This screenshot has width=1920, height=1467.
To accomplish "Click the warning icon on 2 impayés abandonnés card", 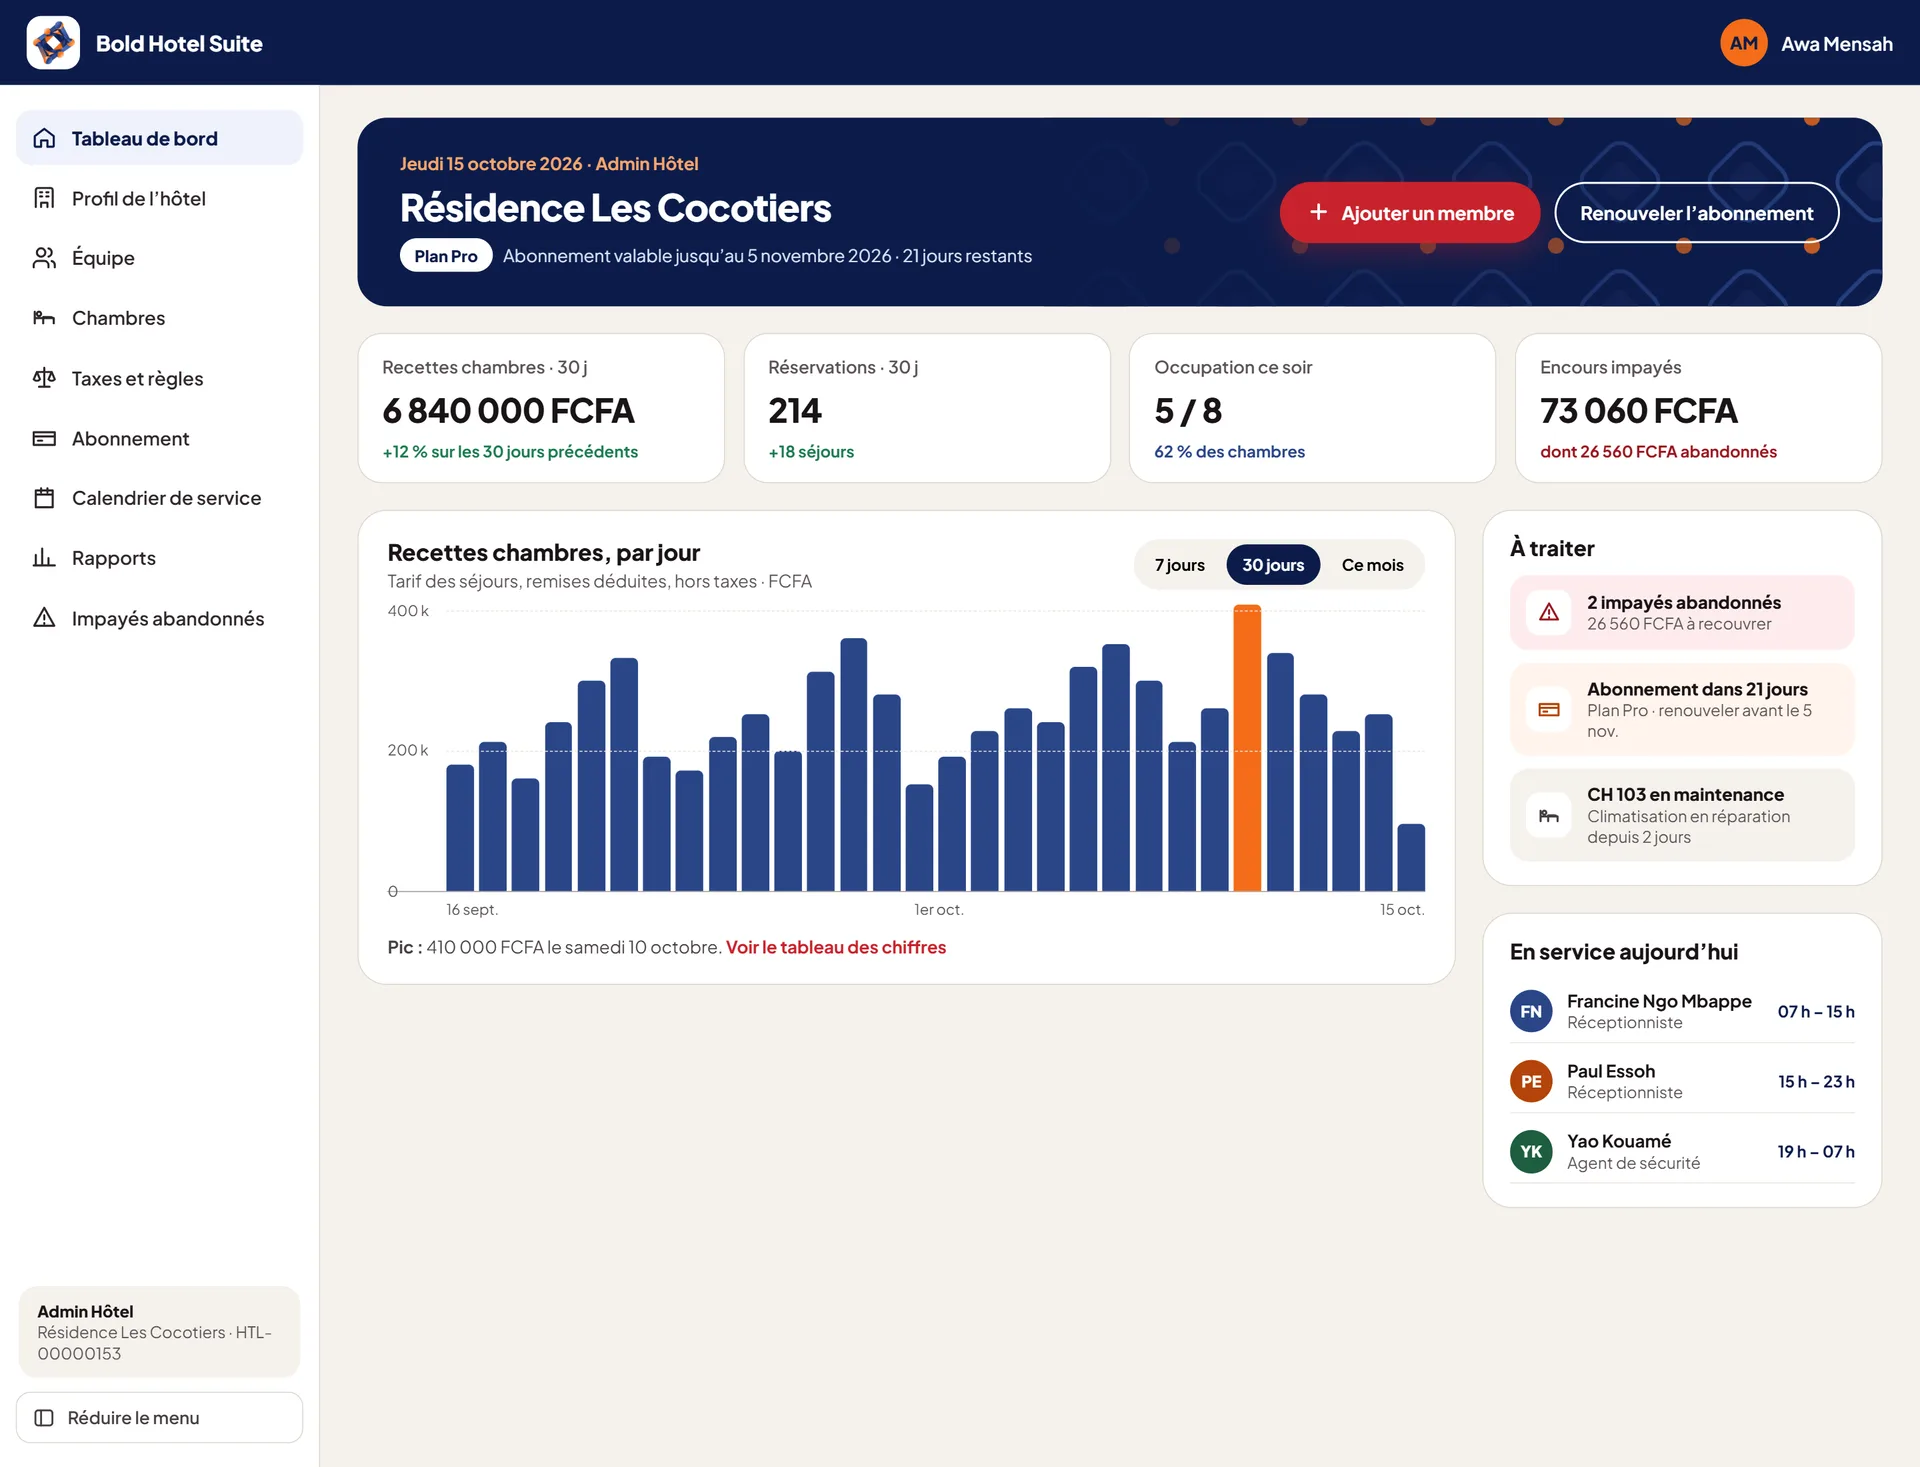I will point(1548,612).
